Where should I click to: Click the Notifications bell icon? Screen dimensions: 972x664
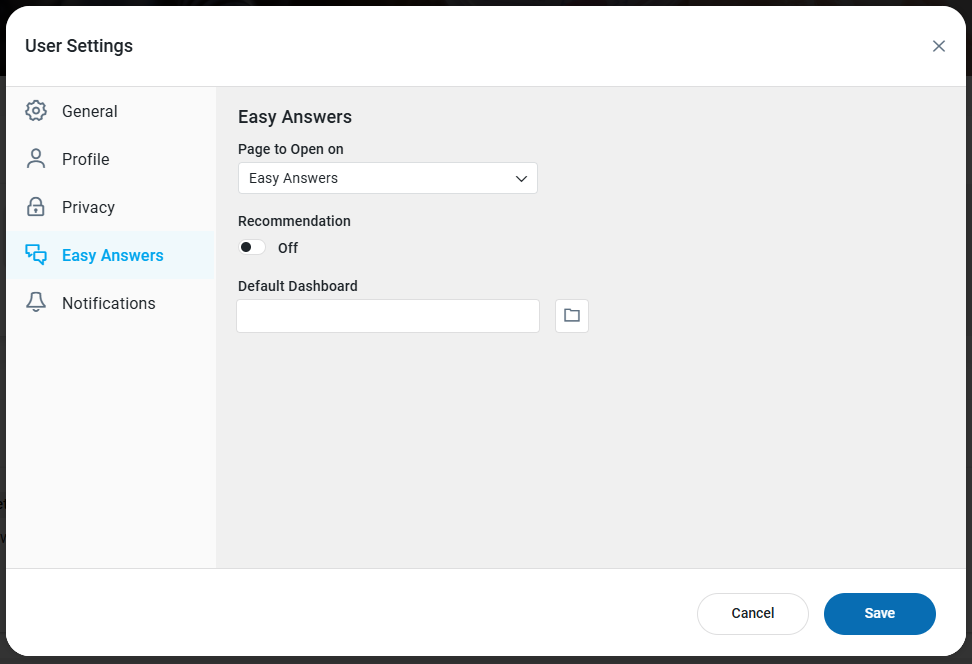pyautogui.click(x=36, y=303)
